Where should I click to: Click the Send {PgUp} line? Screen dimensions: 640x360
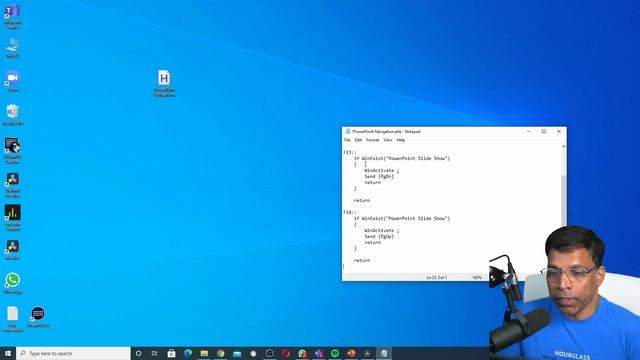click(x=379, y=236)
